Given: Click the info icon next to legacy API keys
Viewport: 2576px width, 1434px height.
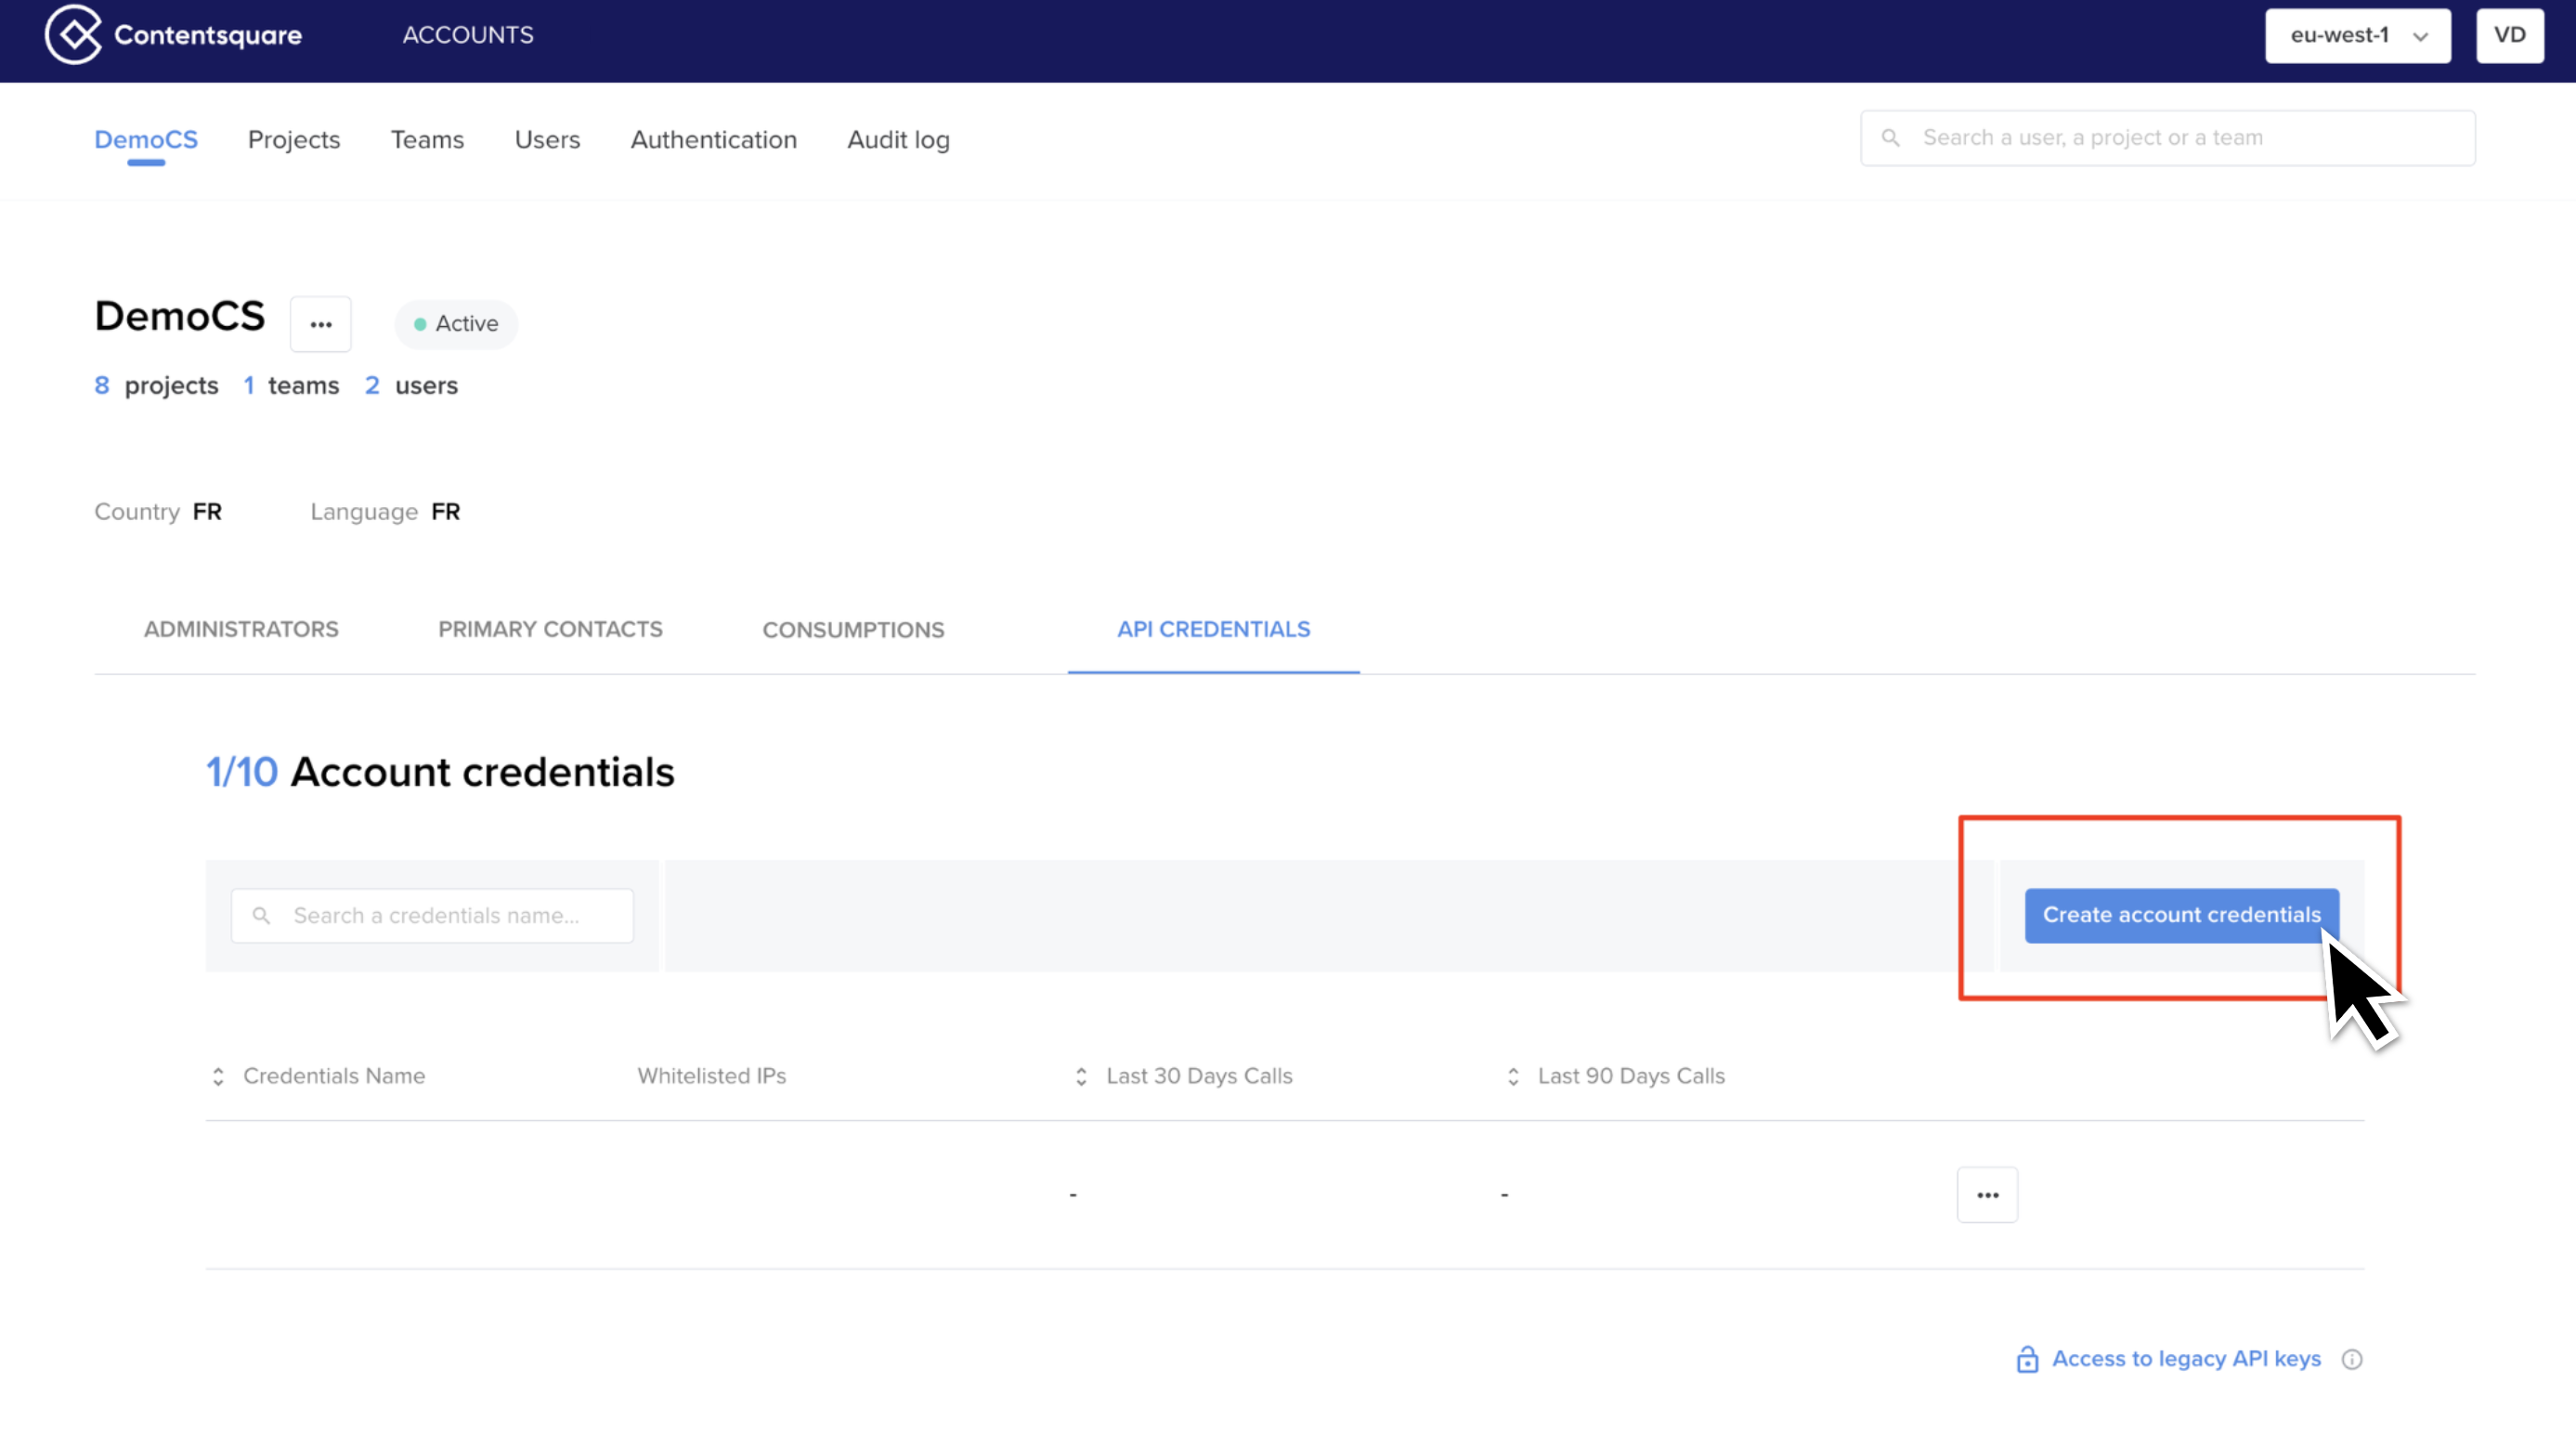Looking at the screenshot, I should 2352,1359.
